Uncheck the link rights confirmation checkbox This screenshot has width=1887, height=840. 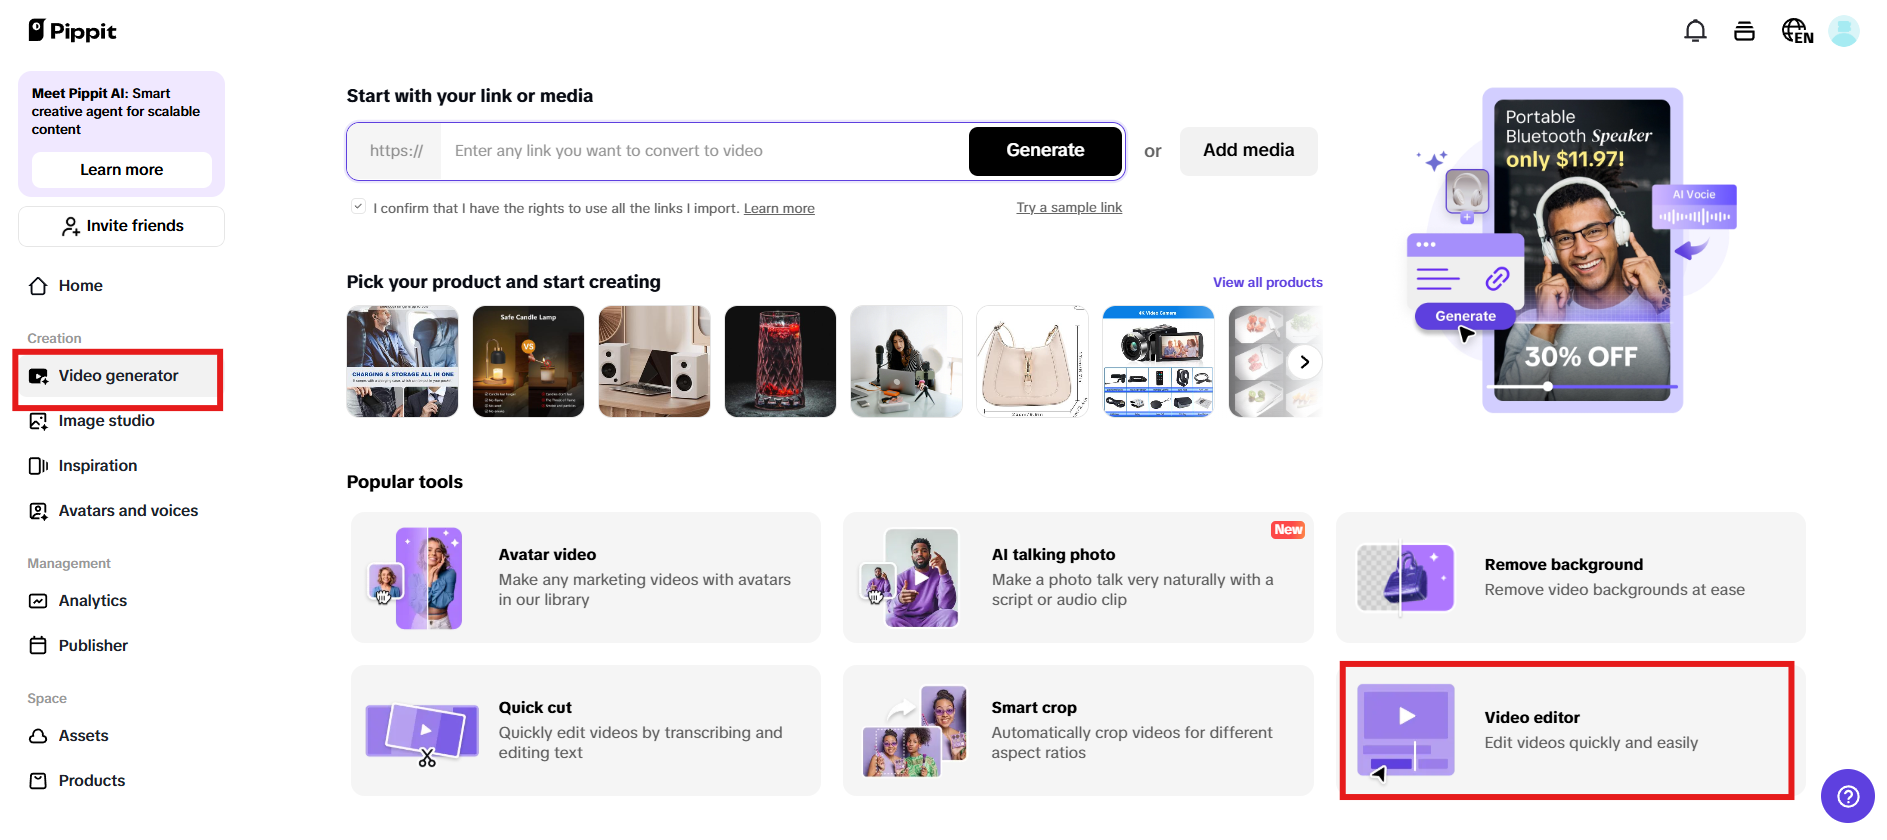tap(358, 206)
